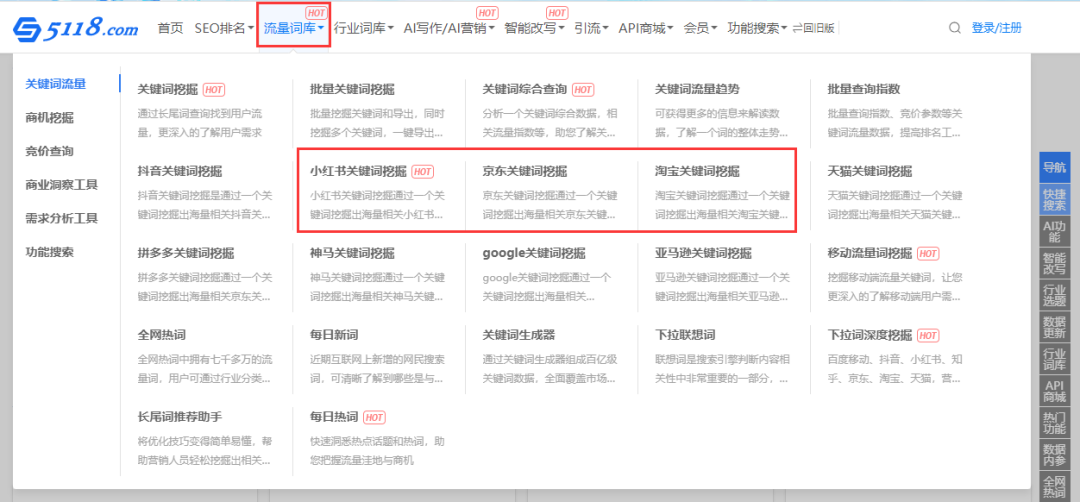Click 智能改写 in right floating bar

[x=1054, y=263]
